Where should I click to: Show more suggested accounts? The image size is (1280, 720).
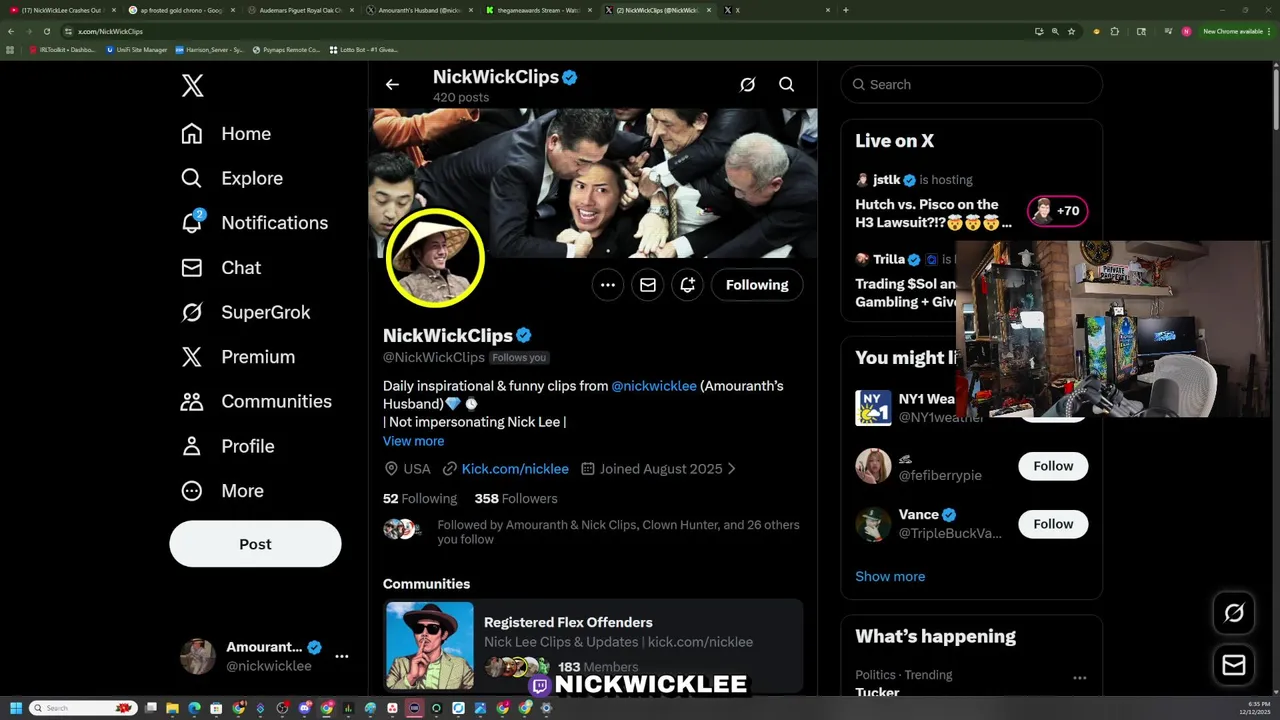pyautogui.click(x=890, y=577)
